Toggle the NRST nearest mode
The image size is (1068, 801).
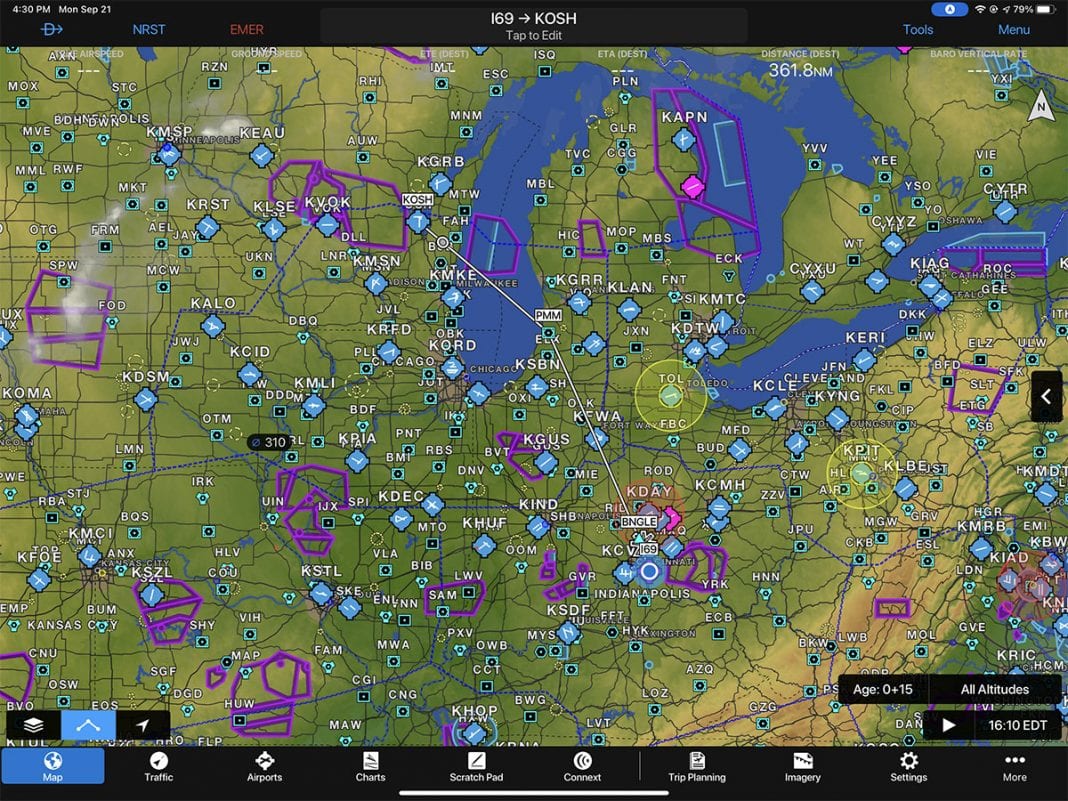[x=148, y=29]
